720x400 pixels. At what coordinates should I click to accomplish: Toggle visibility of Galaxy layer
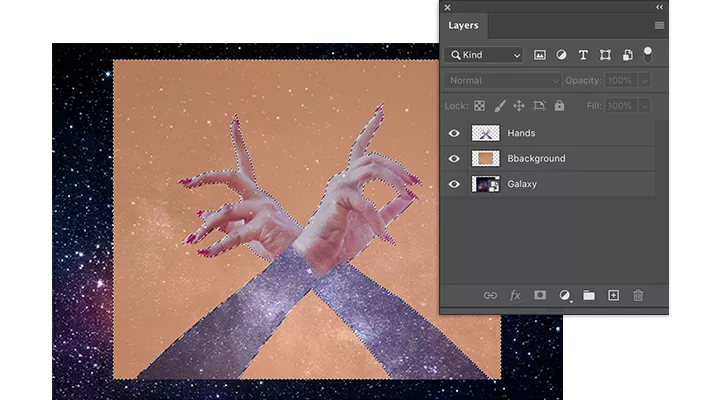[x=454, y=184]
